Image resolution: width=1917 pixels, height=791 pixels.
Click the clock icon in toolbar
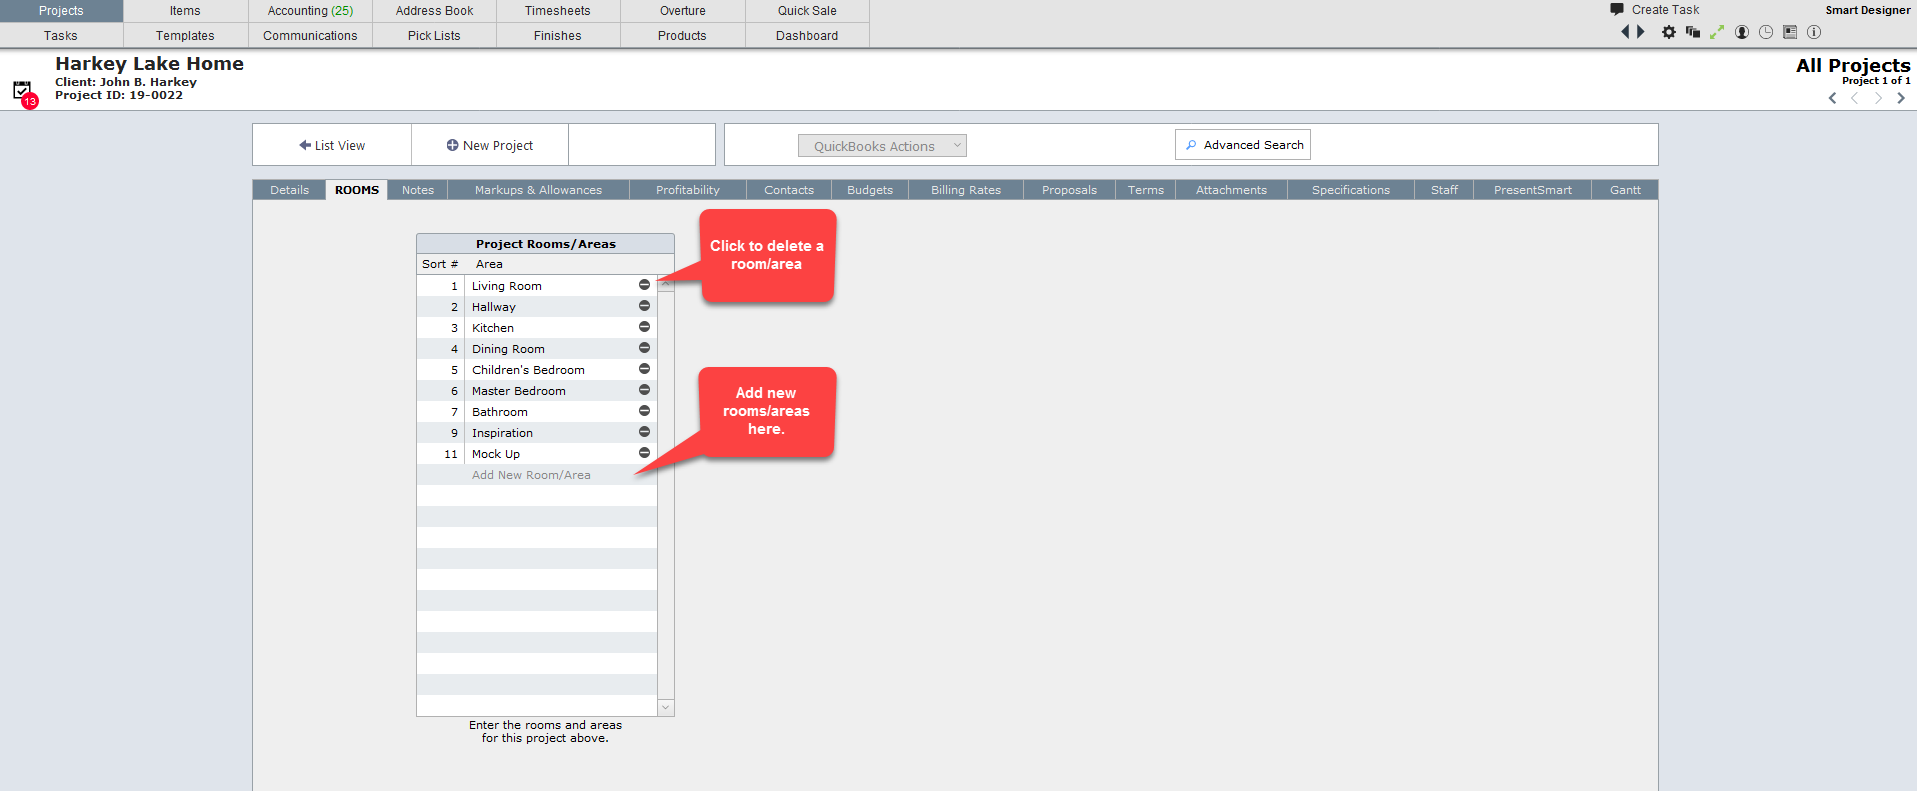1766,32
